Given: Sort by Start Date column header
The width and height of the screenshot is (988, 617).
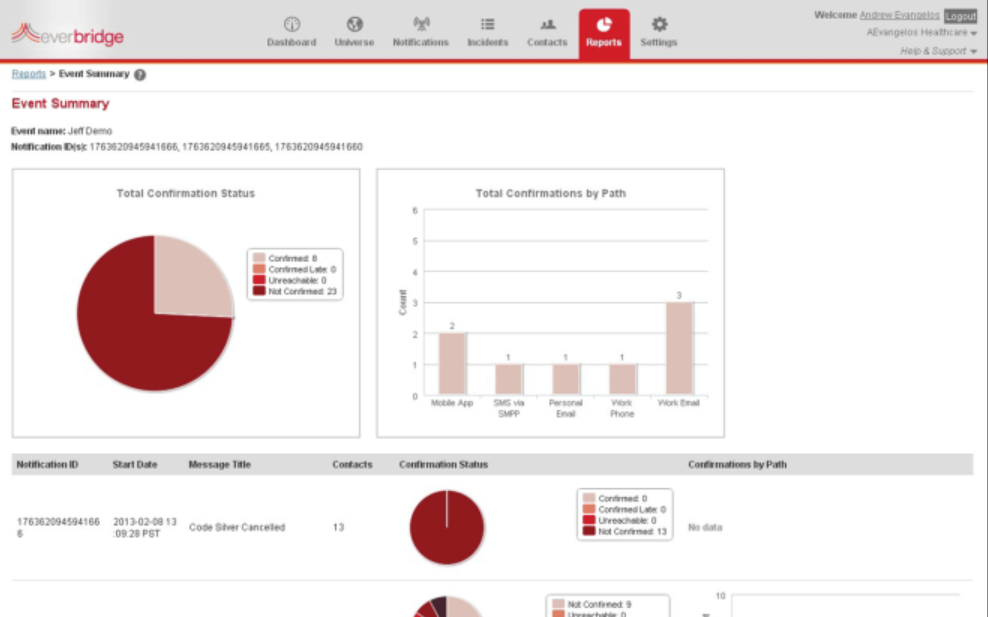Looking at the screenshot, I should (135, 464).
